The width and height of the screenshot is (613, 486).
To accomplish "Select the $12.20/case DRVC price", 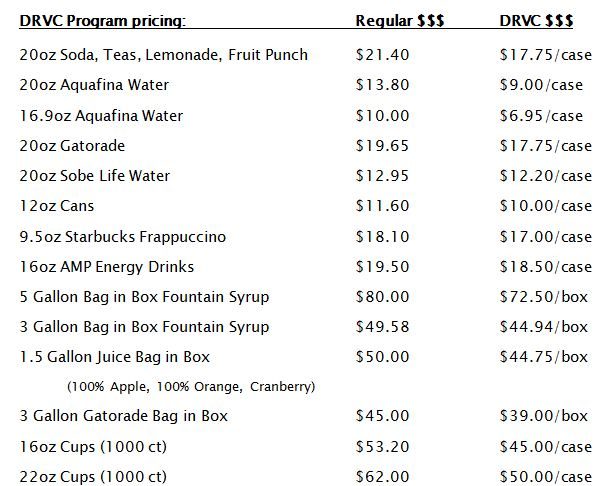I will 545,176.
